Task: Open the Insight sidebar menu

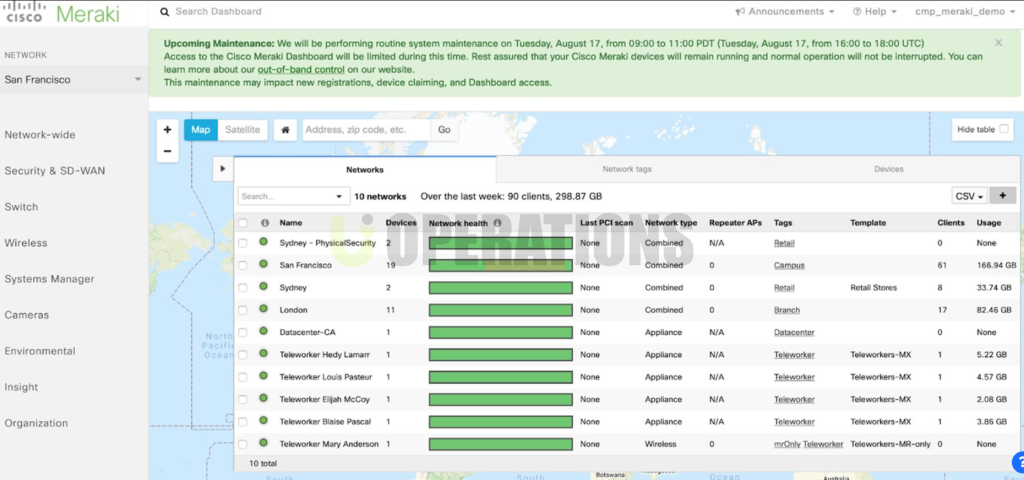Action: point(22,387)
